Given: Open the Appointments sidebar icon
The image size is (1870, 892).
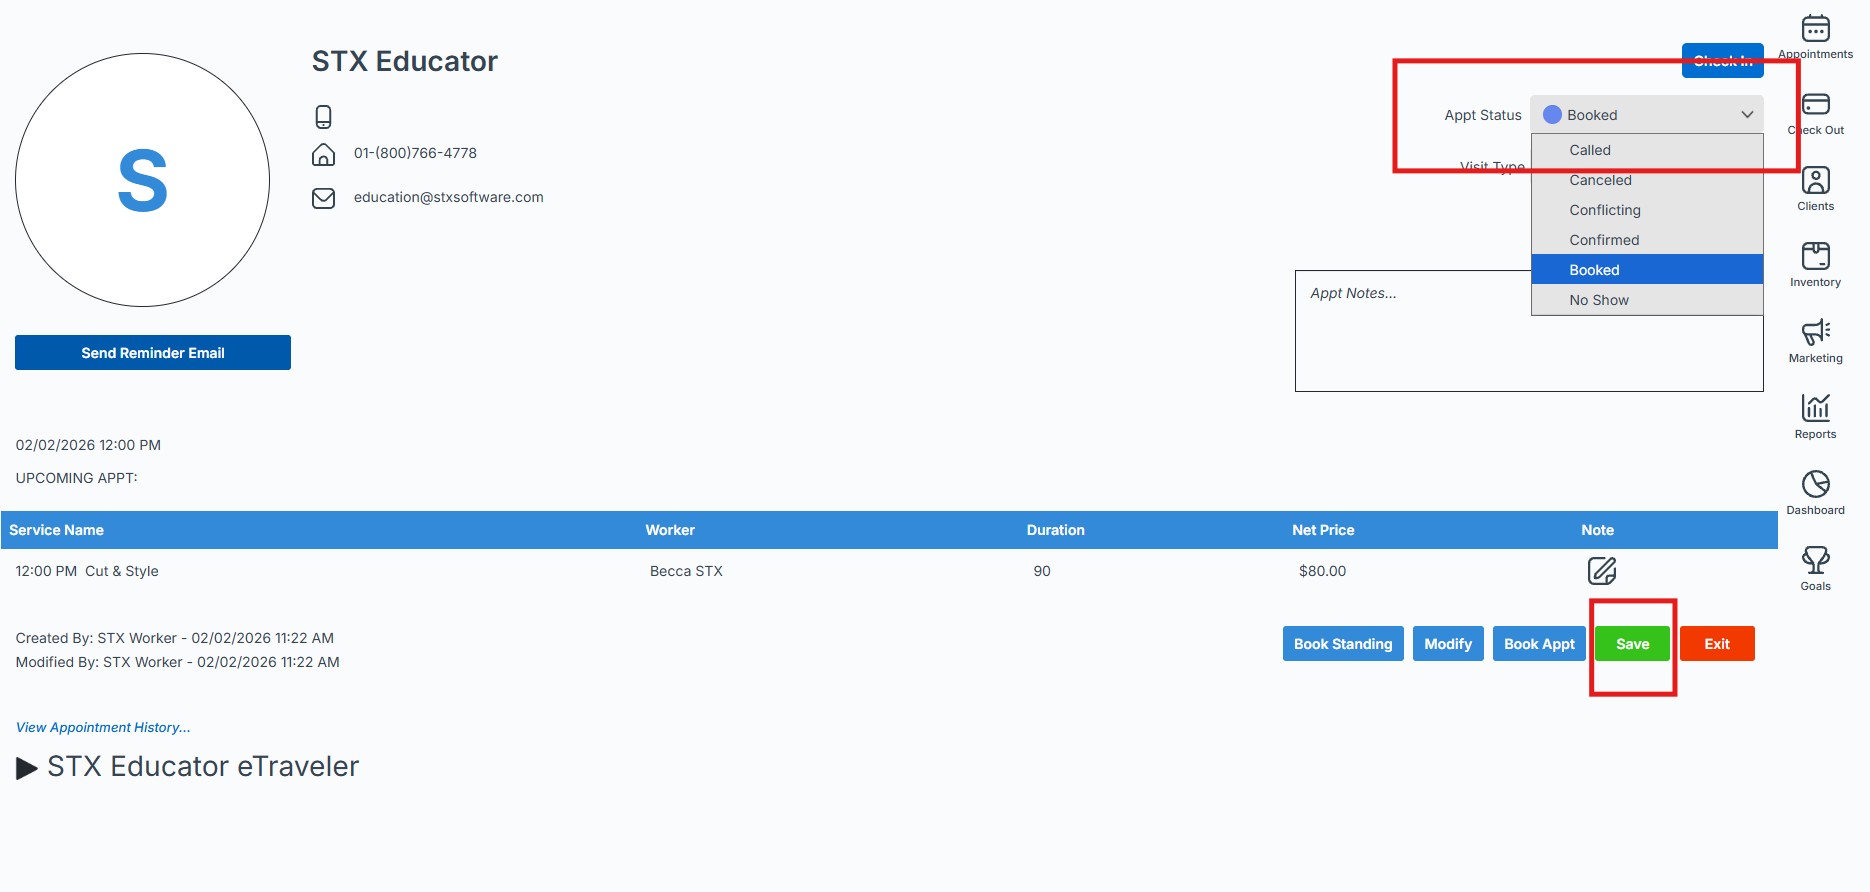Looking at the screenshot, I should (1815, 29).
